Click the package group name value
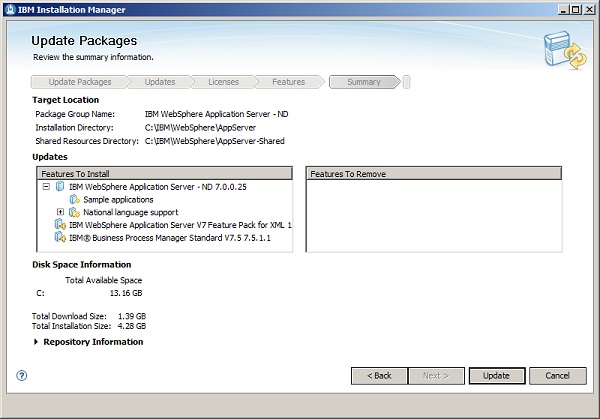The image size is (600, 419). point(216,114)
